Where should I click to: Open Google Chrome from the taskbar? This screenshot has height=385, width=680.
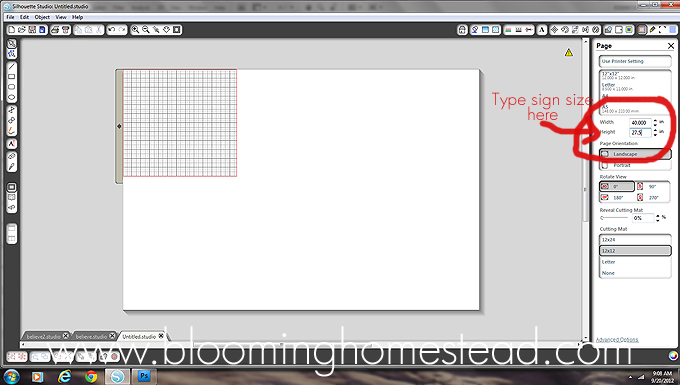[91, 376]
